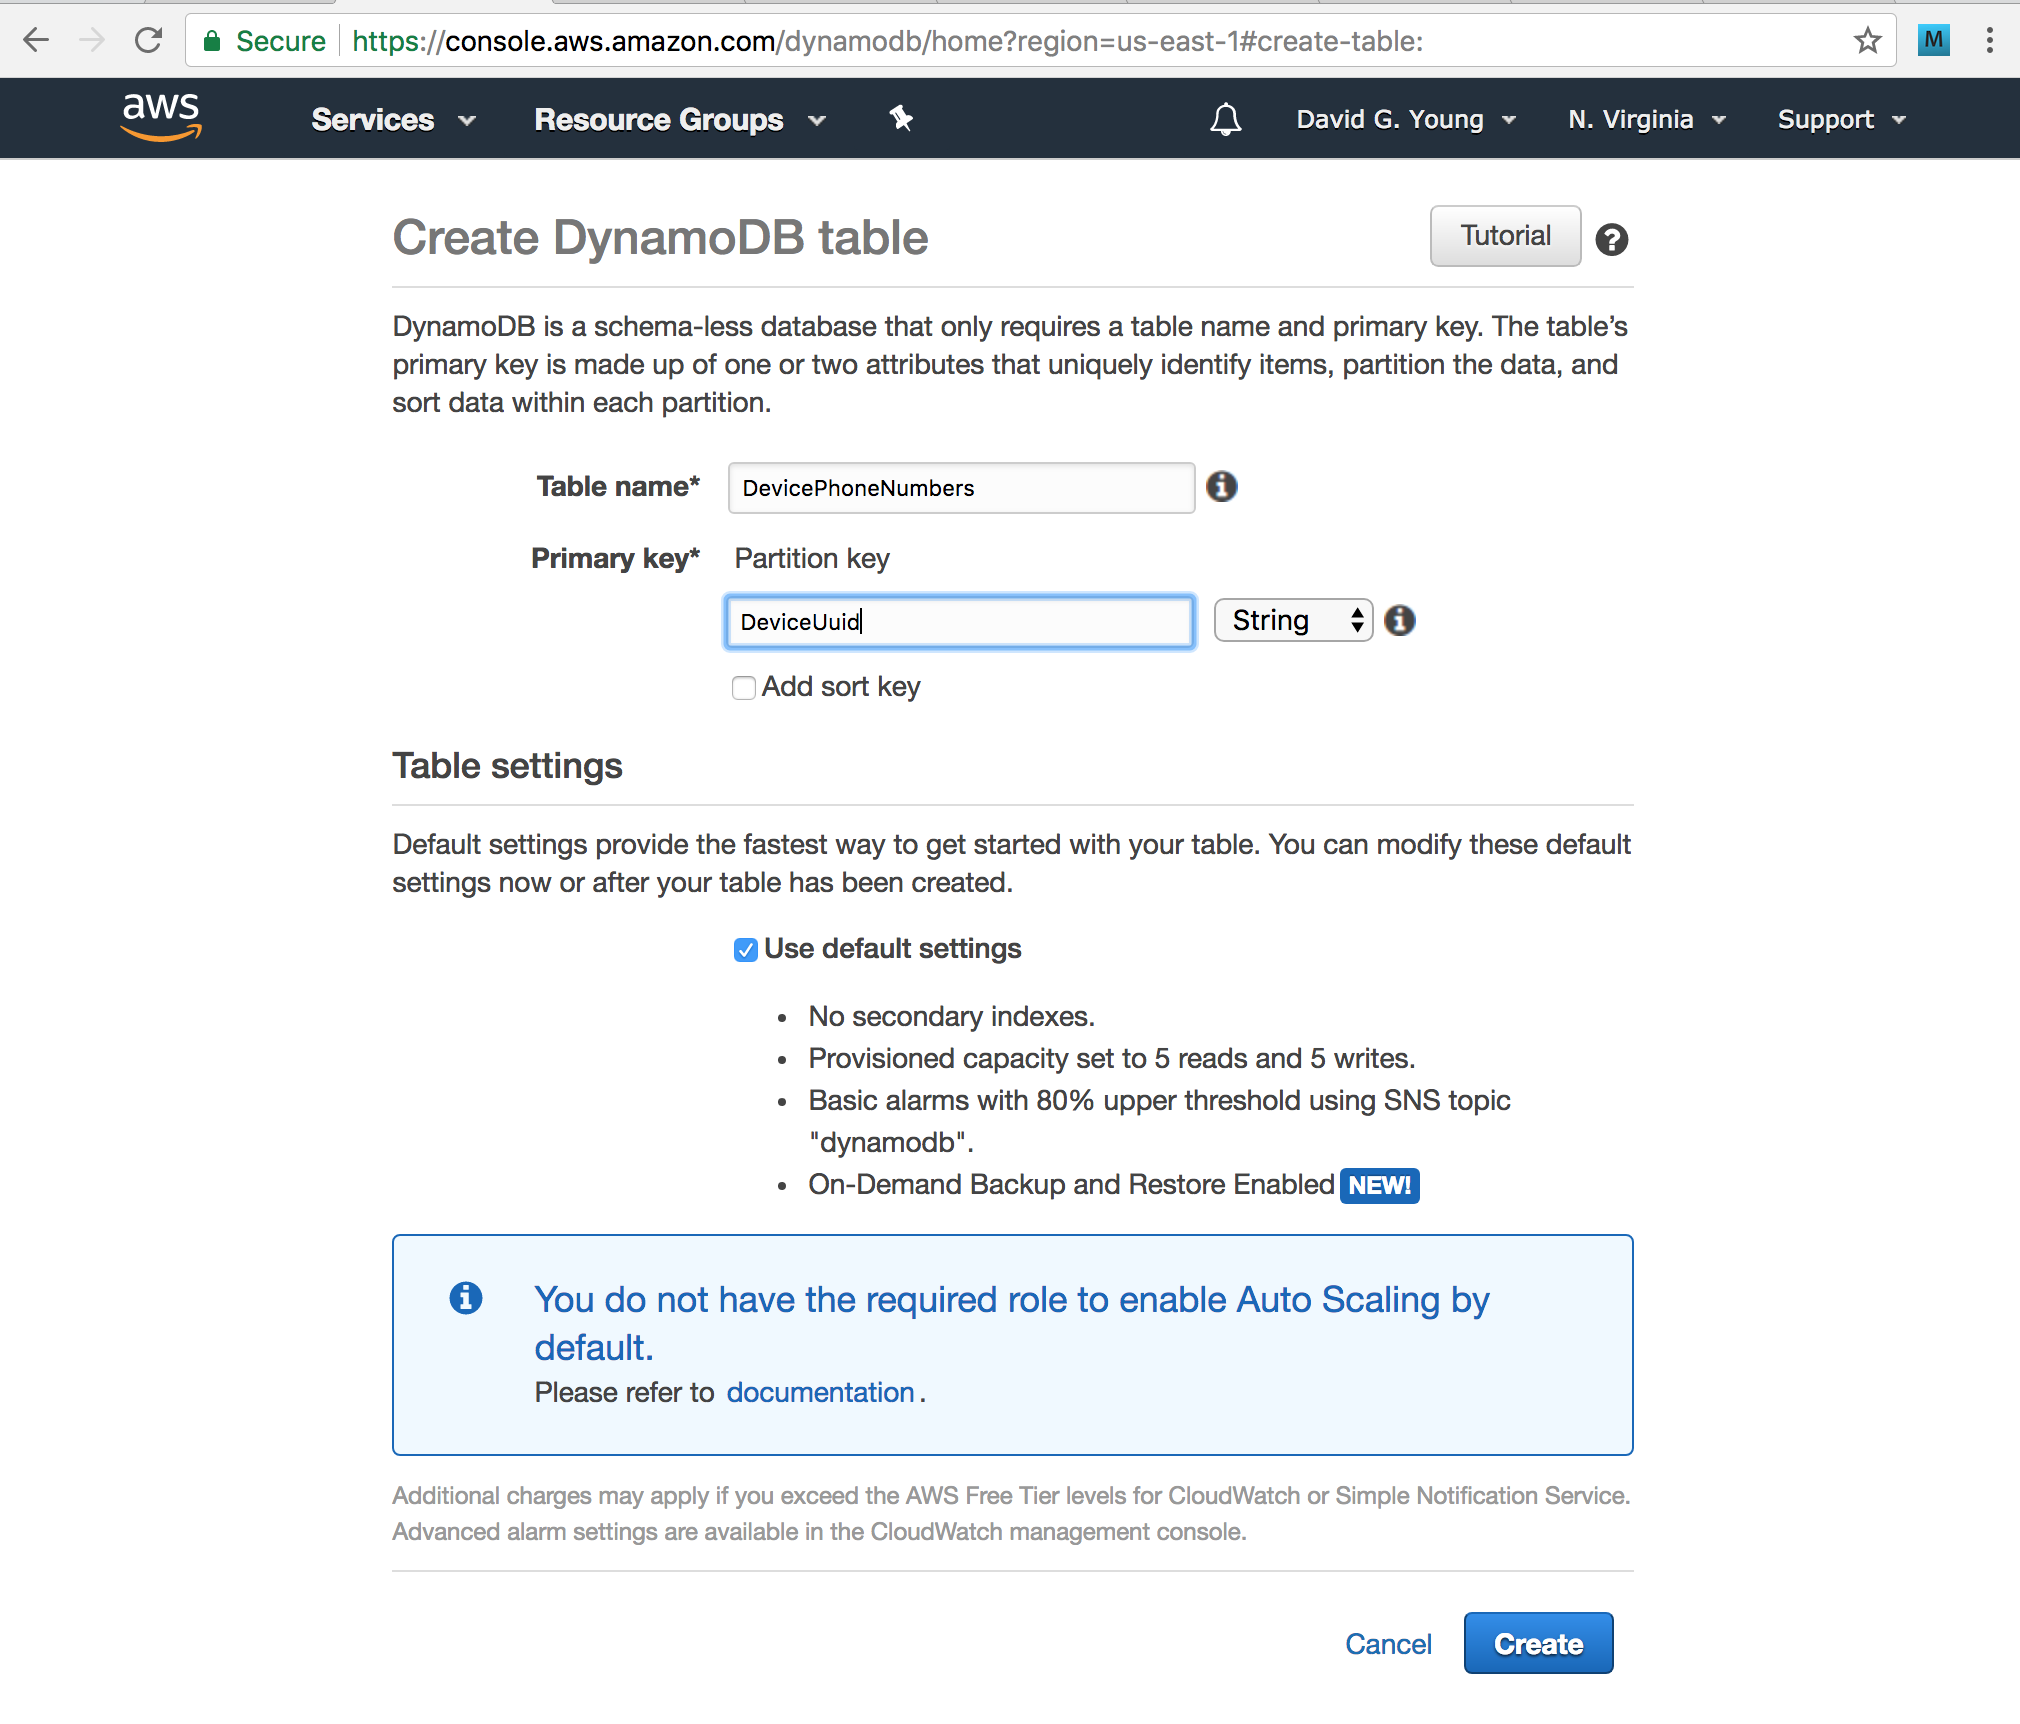Click the pin shortcuts icon in navbar
This screenshot has width=2020, height=1724.
[901, 119]
